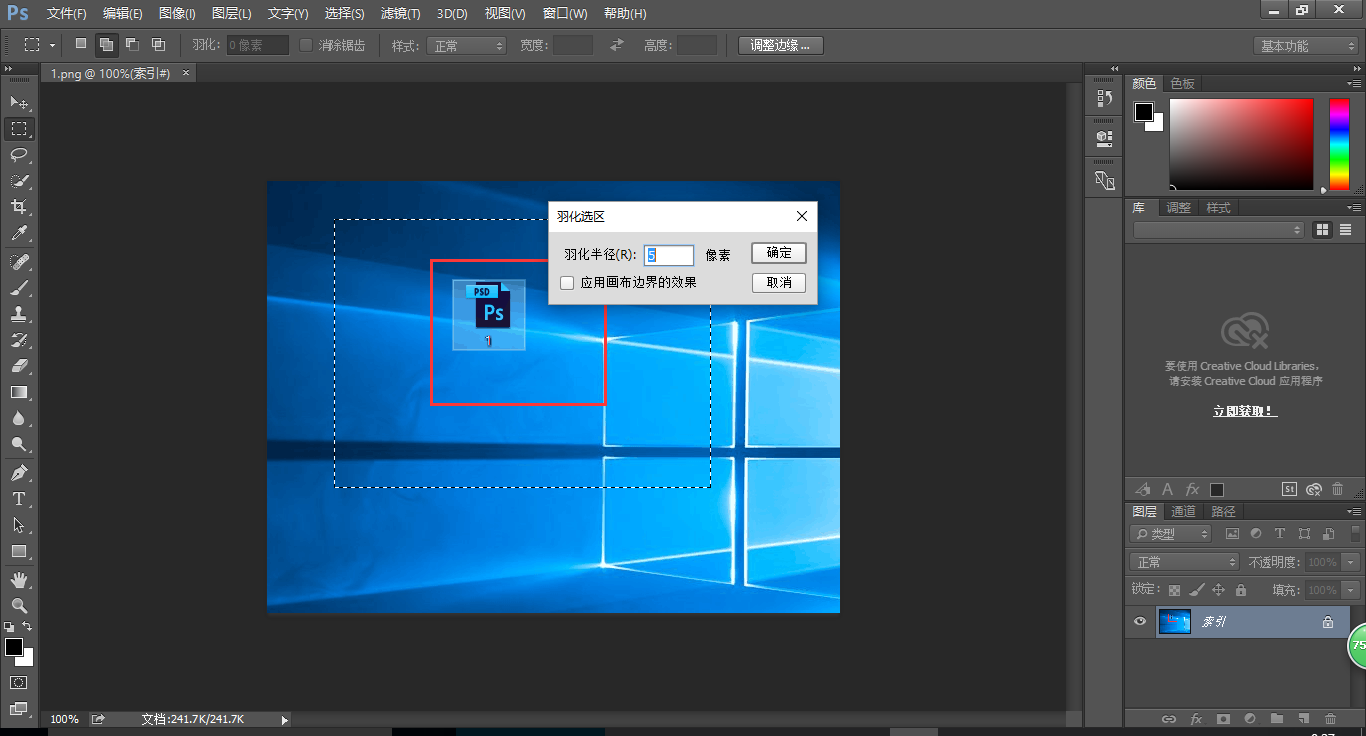Toggle lock transparent pixels icon
1366x736 pixels.
point(1174,590)
